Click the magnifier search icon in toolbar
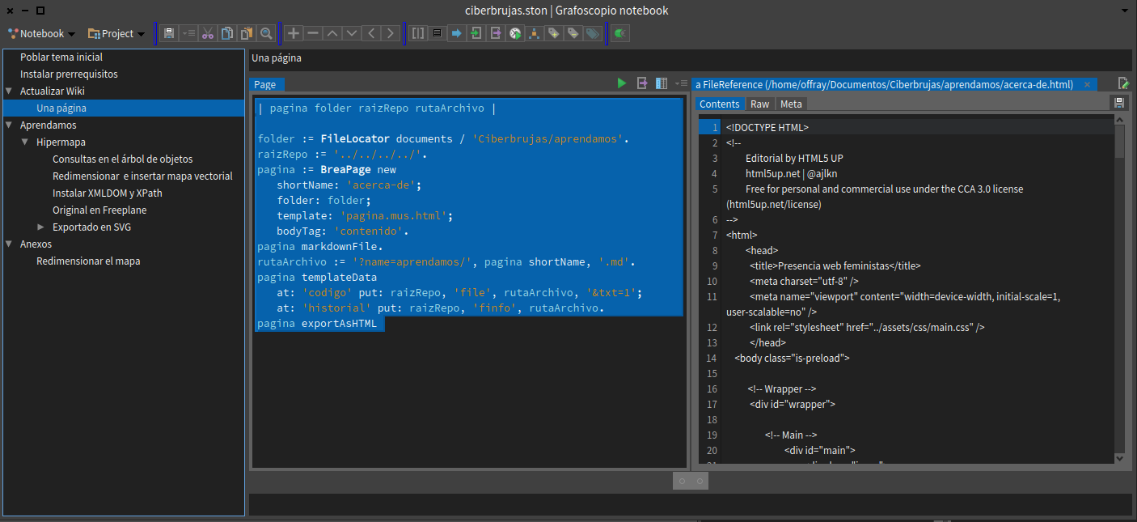The image size is (1137, 522). tap(266, 34)
